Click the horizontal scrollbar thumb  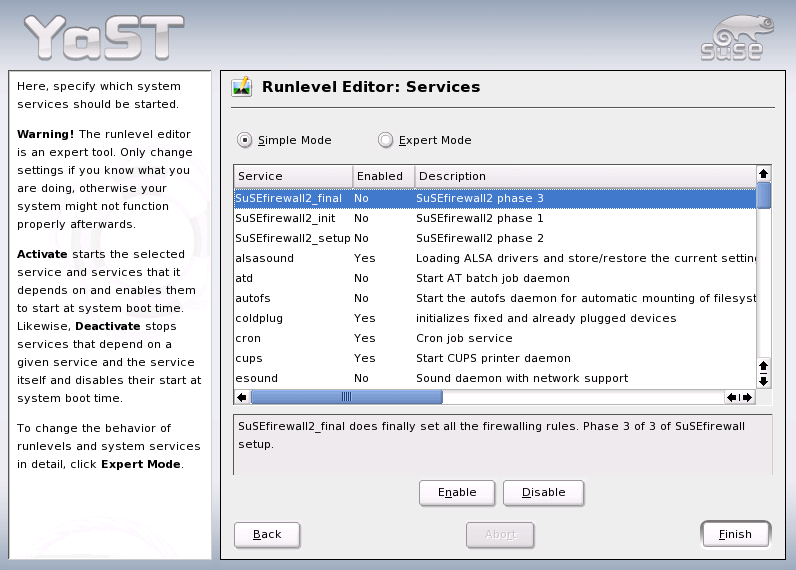coord(347,397)
